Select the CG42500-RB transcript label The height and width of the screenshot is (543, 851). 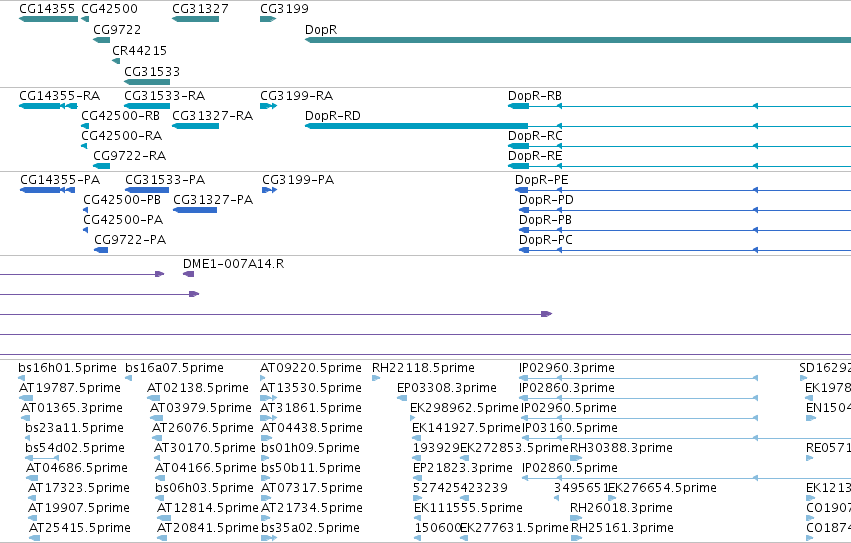point(120,116)
